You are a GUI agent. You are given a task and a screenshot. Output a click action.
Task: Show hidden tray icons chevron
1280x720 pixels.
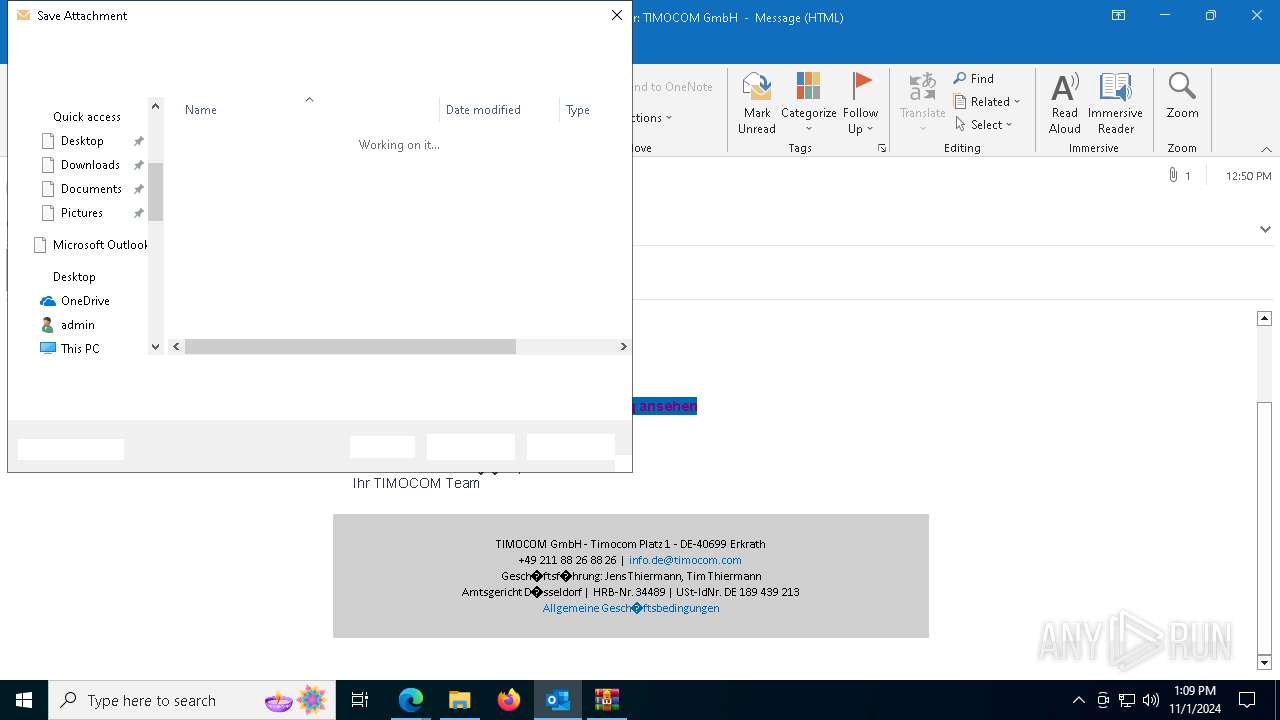tap(1078, 700)
